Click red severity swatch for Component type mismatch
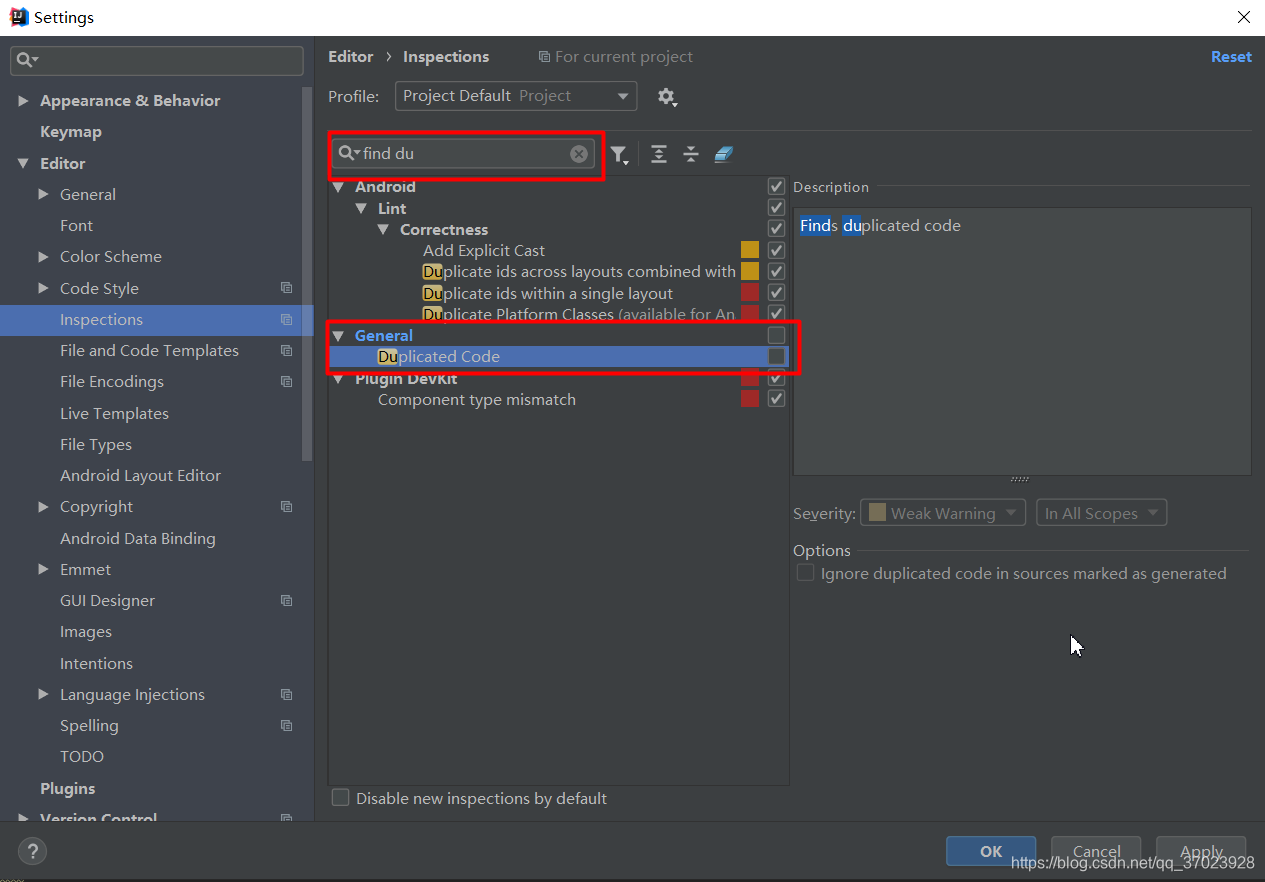 tap(749, 399)
